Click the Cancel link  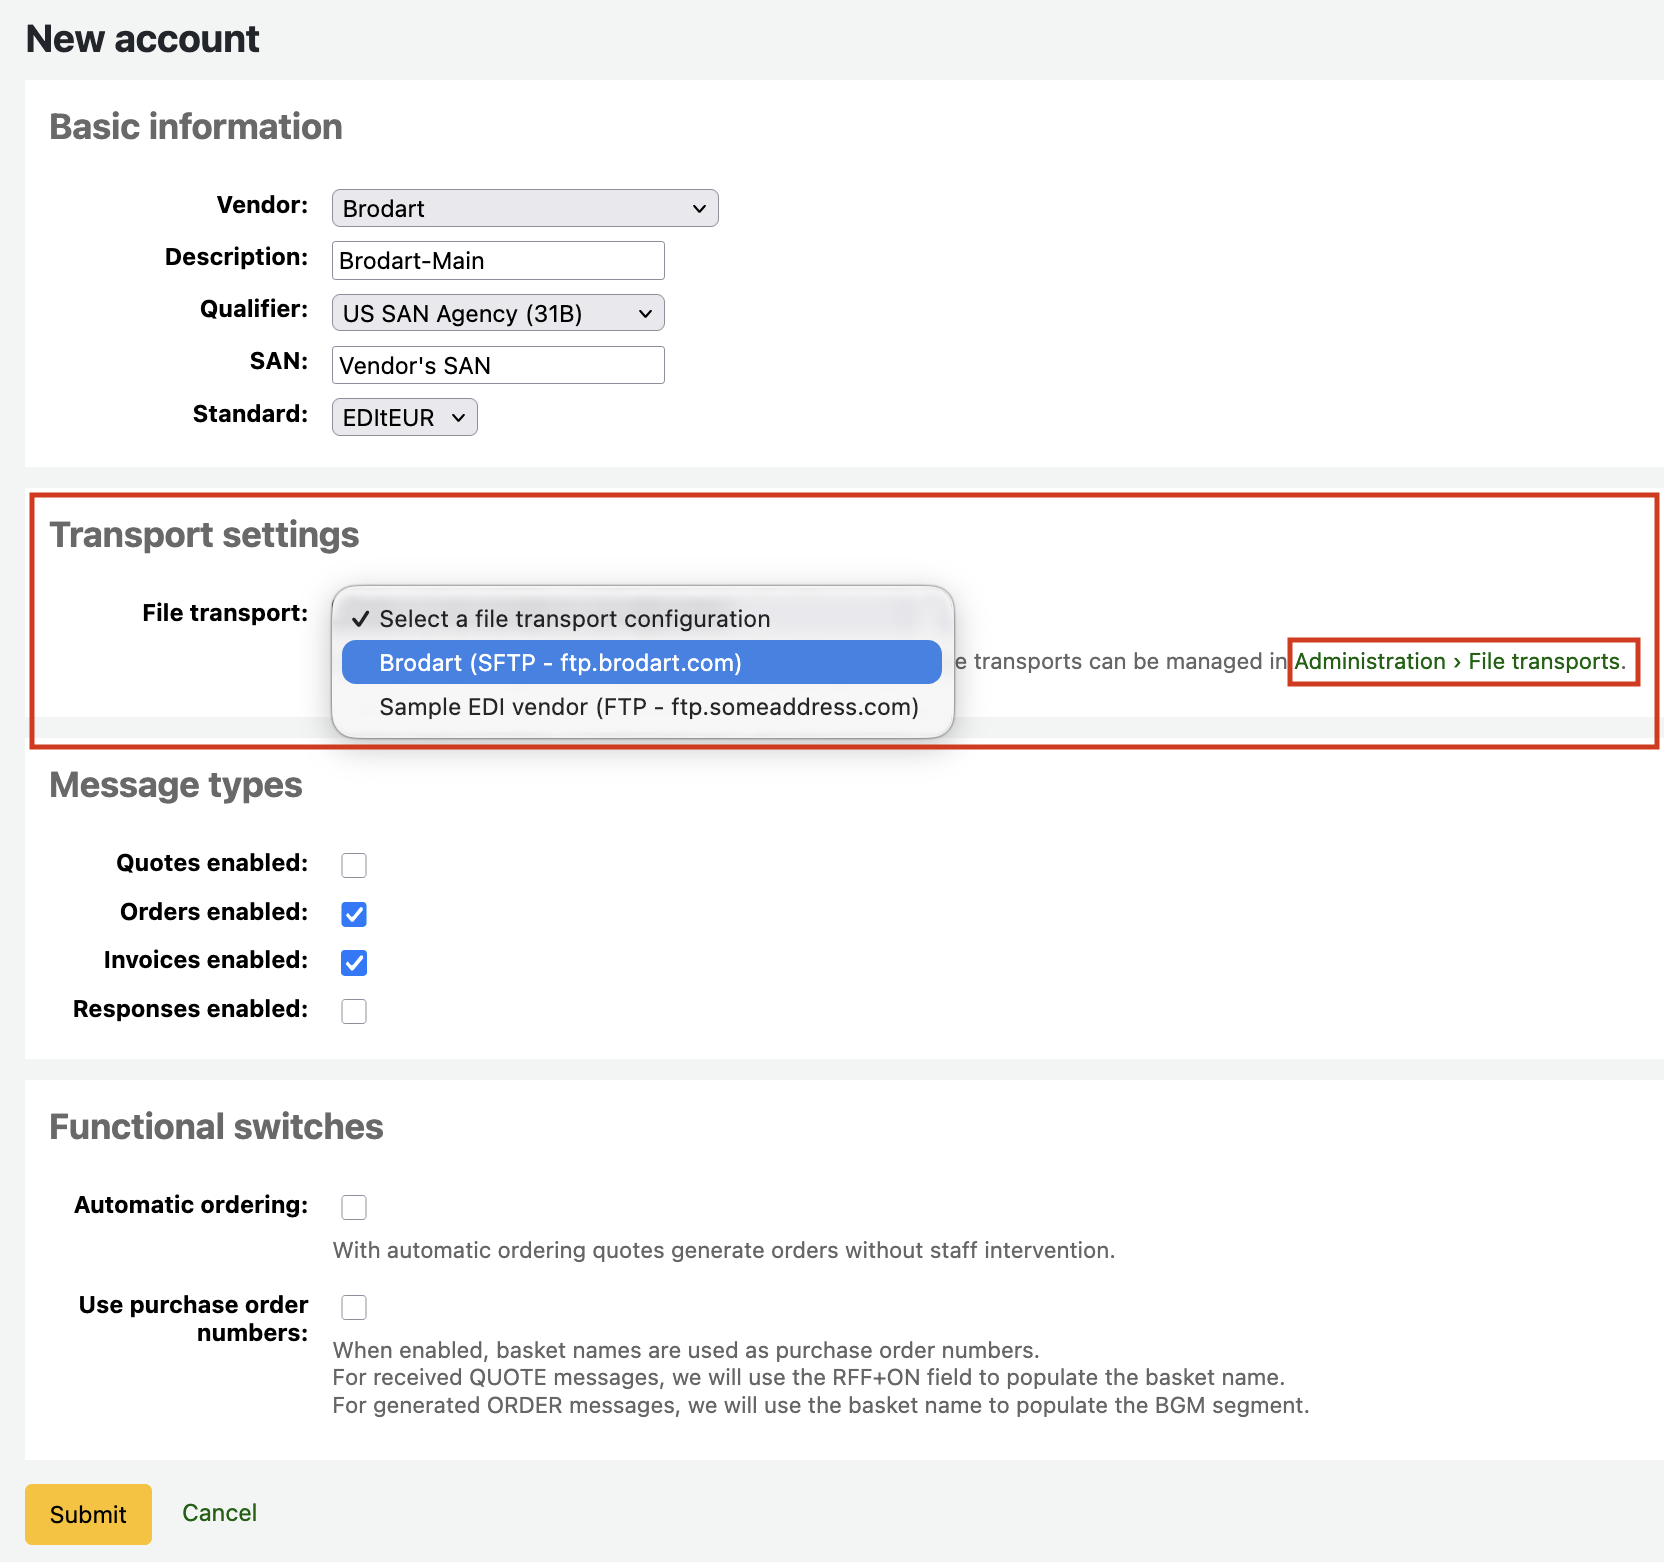click(219, 1513)
